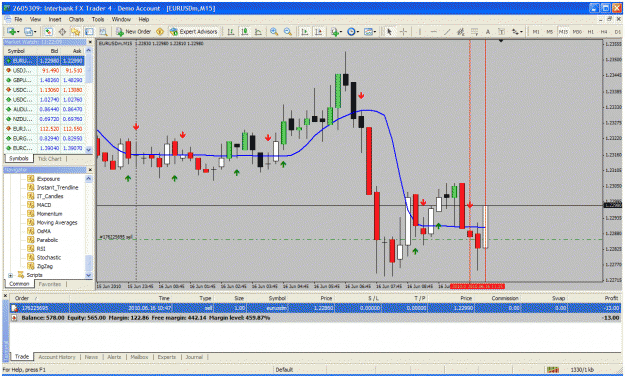Open the Journal tab in Terminal
Image resolution: width=625 pixels, height=376 pixels.
coord(194,357)
